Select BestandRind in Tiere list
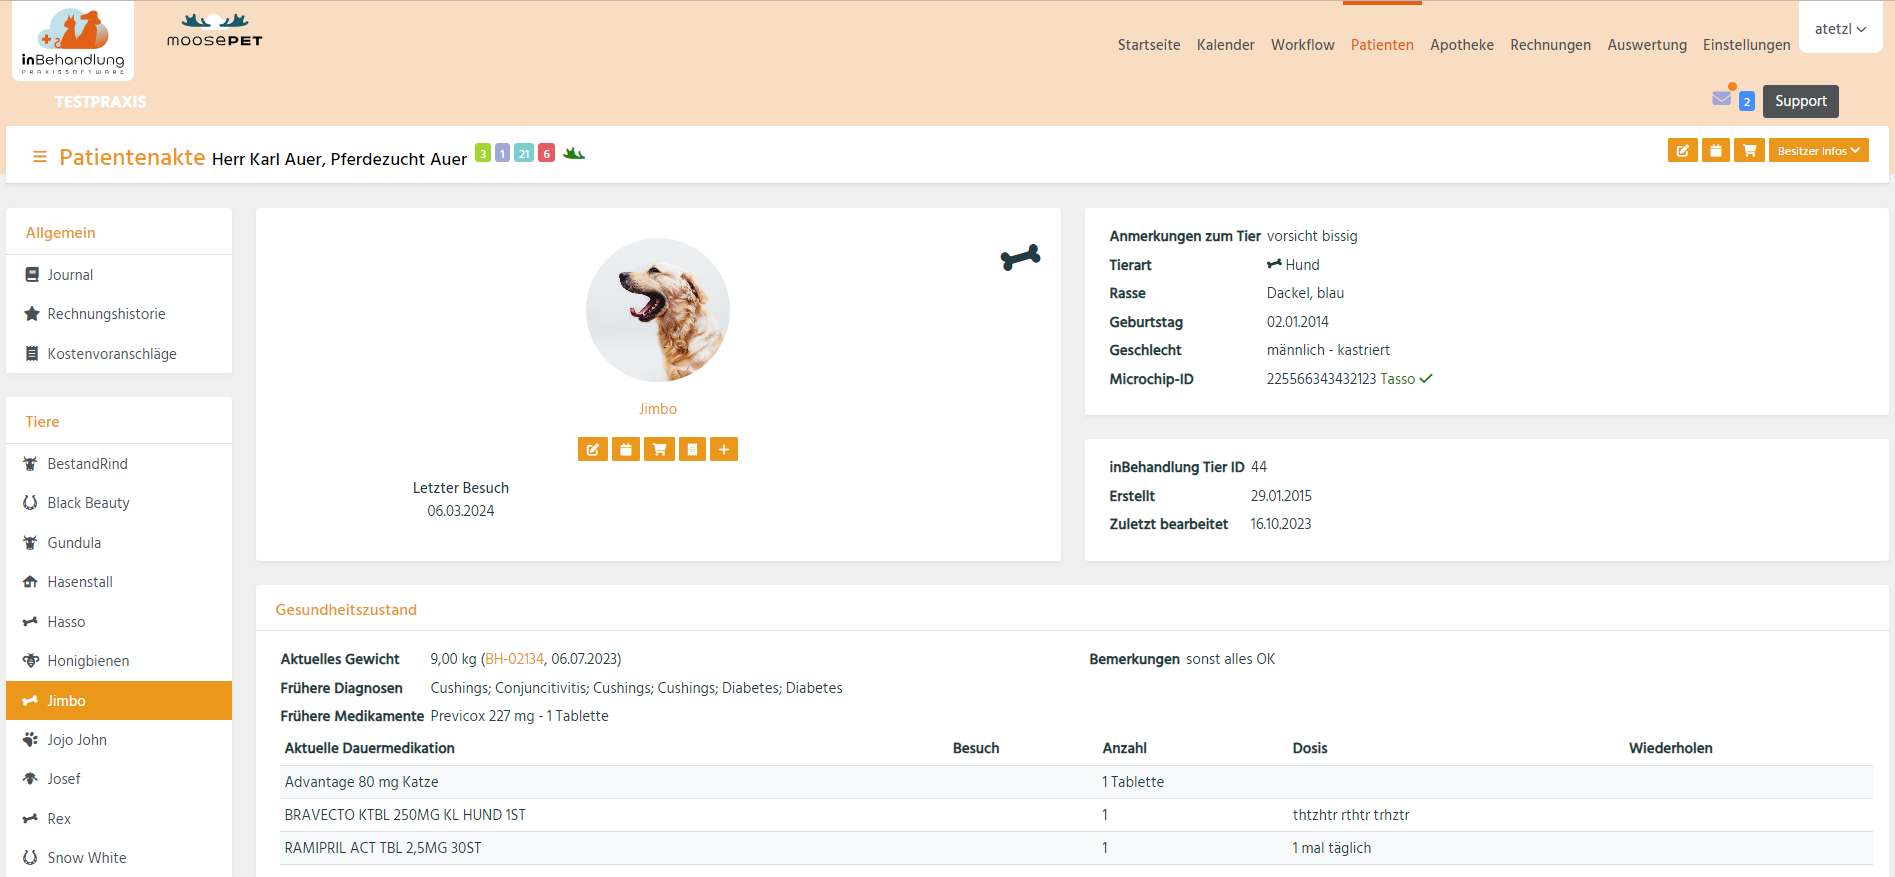The height and width of the screenshot is (877, 1895). [119, 464]
